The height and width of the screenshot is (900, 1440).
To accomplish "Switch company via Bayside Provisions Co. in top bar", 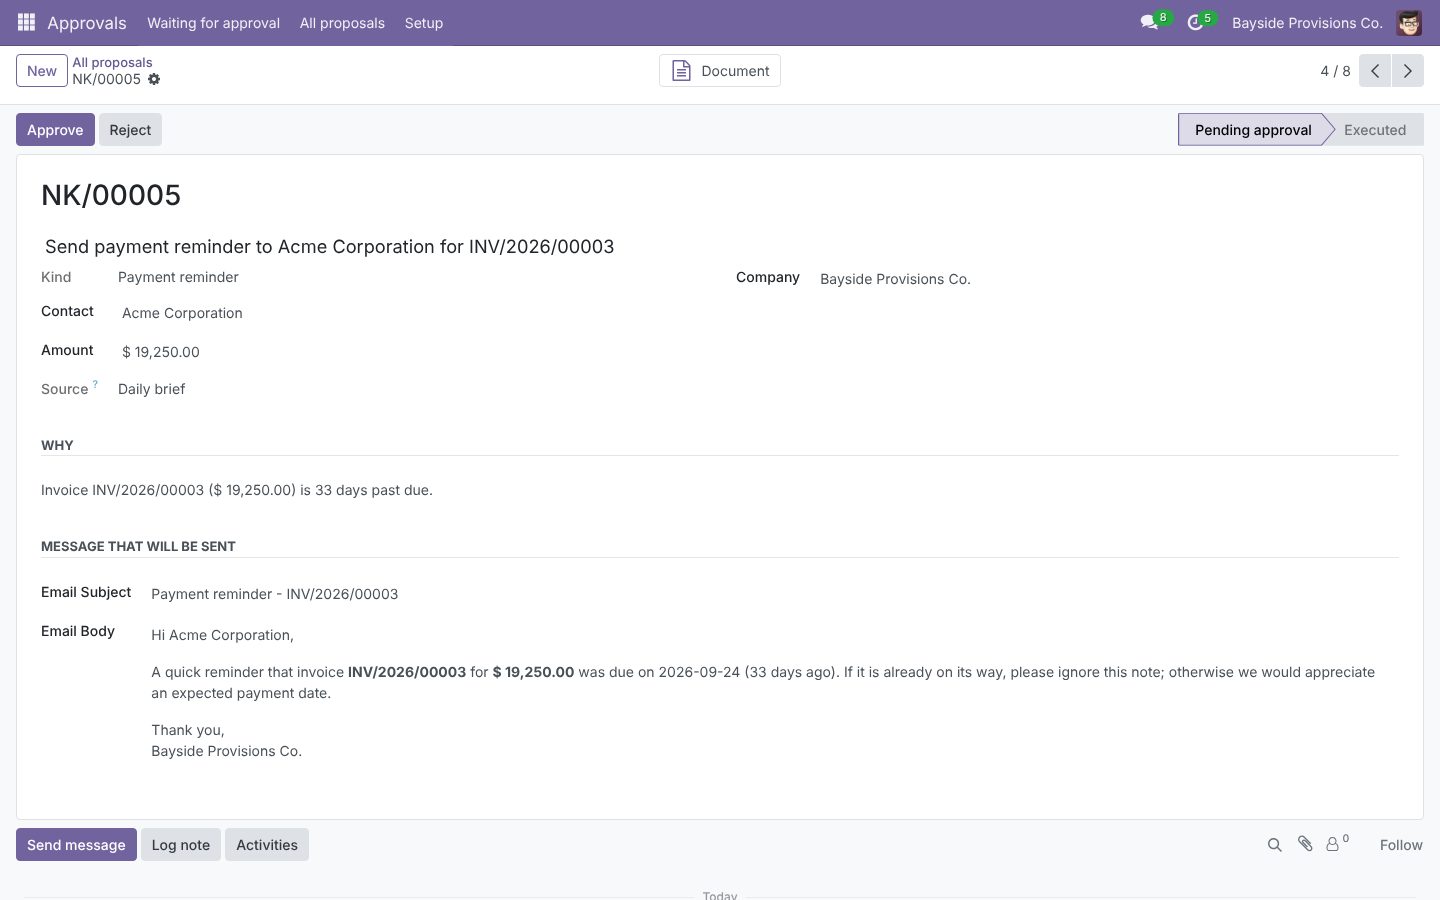I will point(1307,22).
